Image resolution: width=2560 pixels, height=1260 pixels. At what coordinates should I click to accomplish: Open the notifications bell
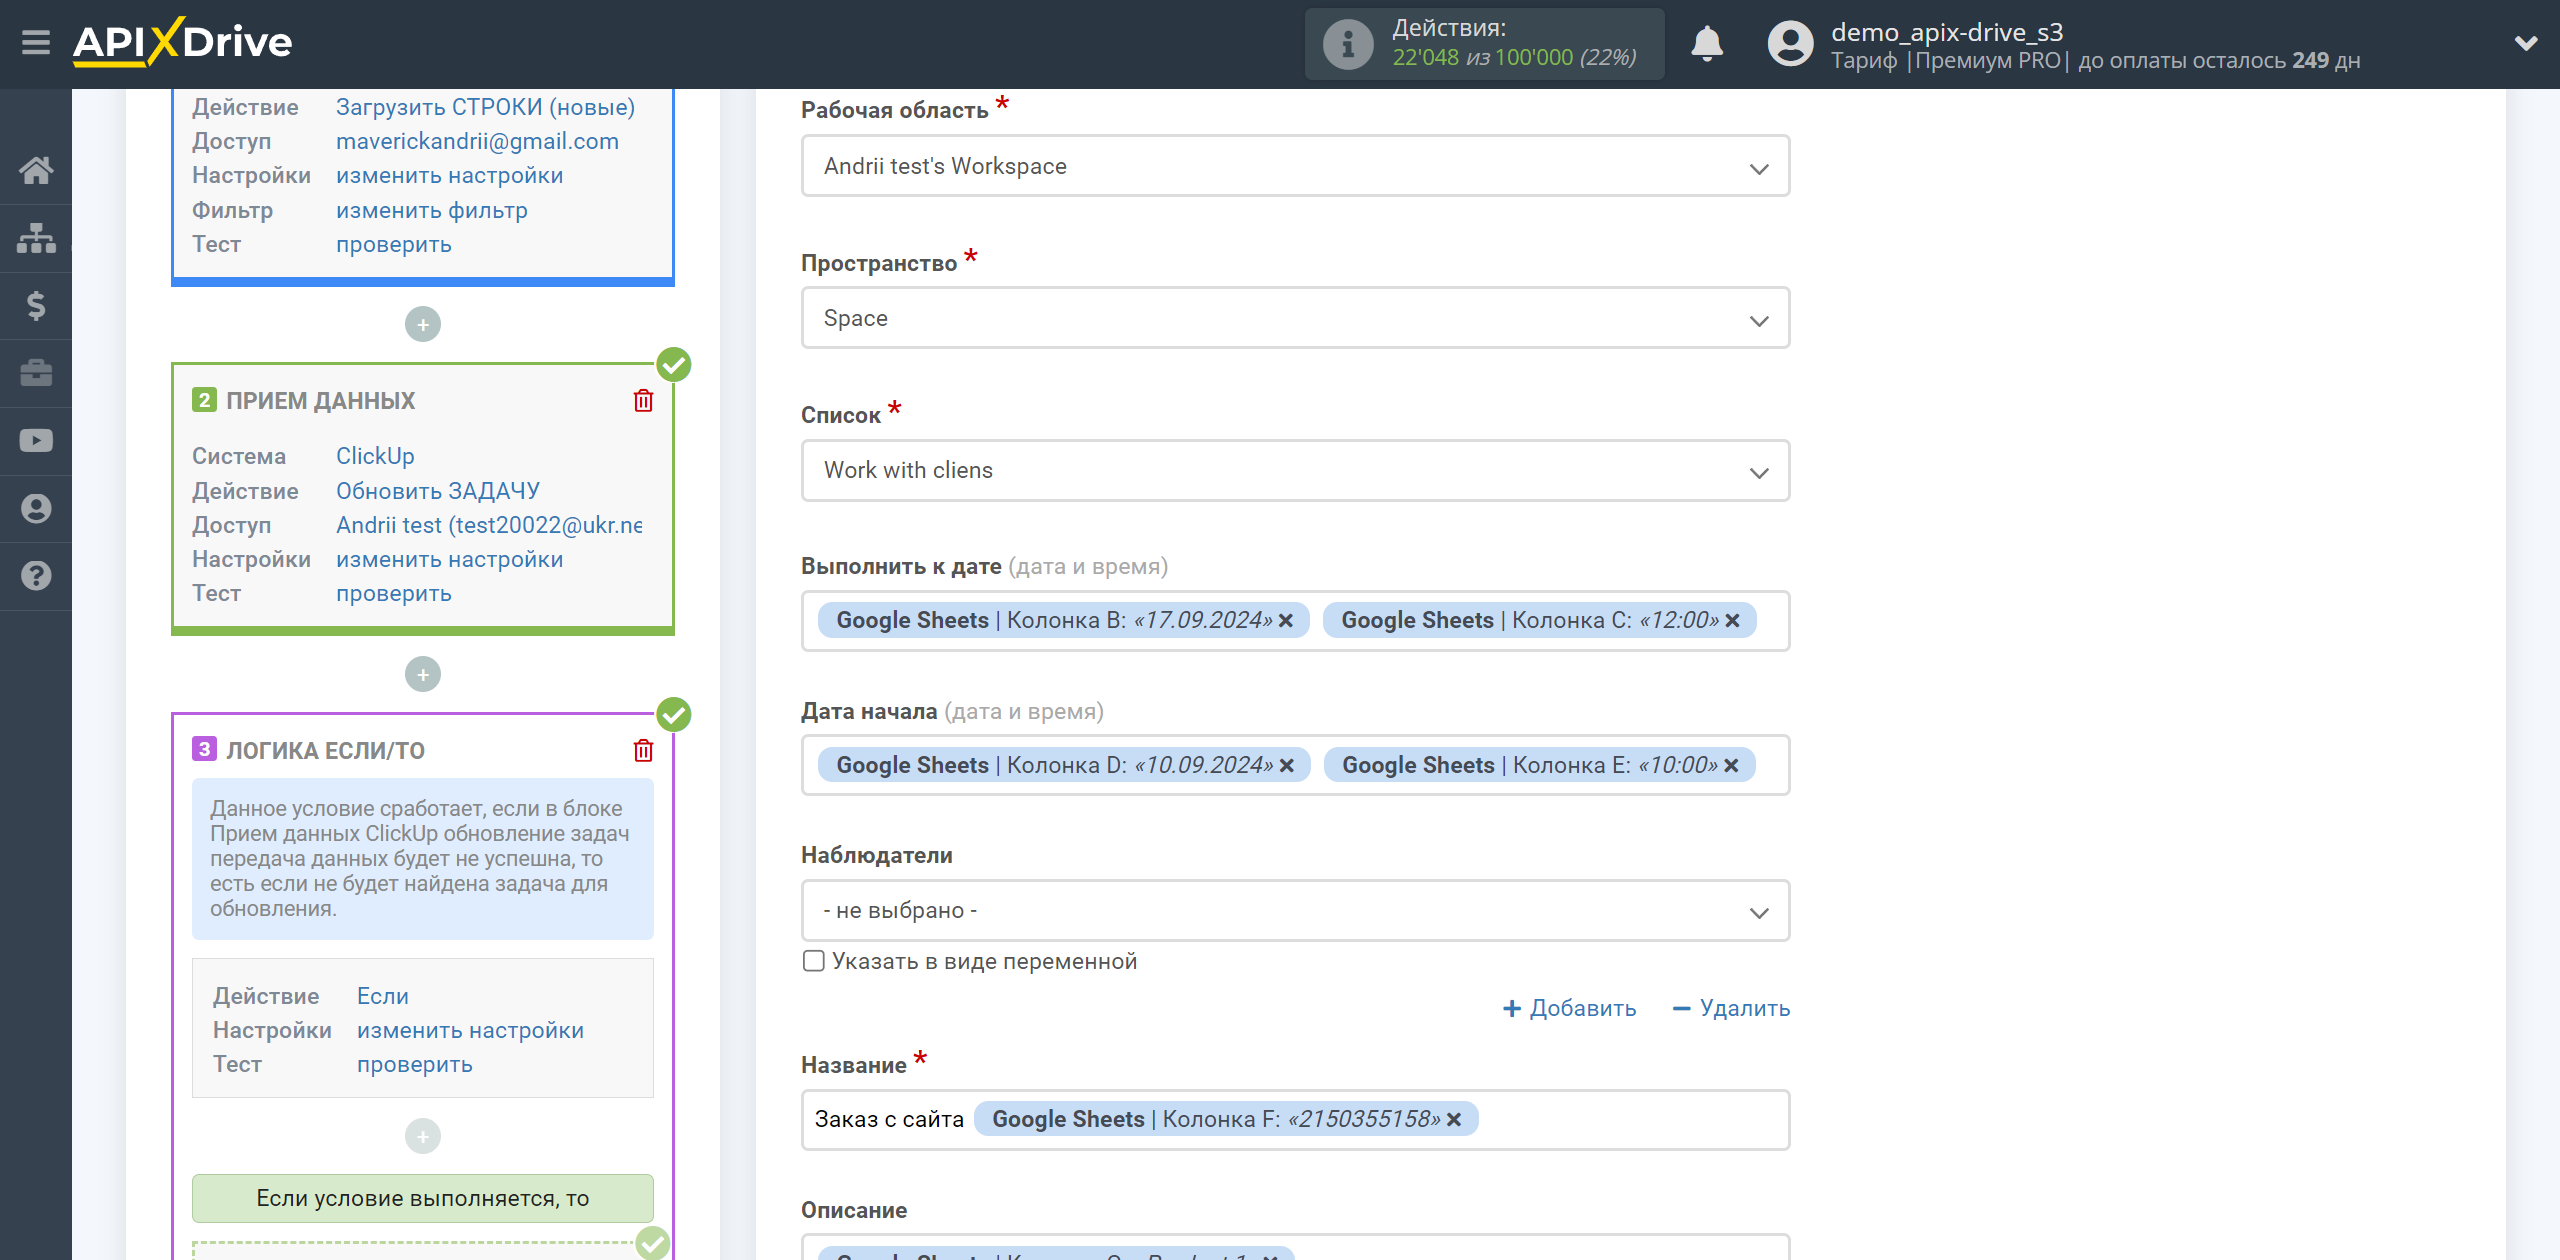[x=1707, y=43]
